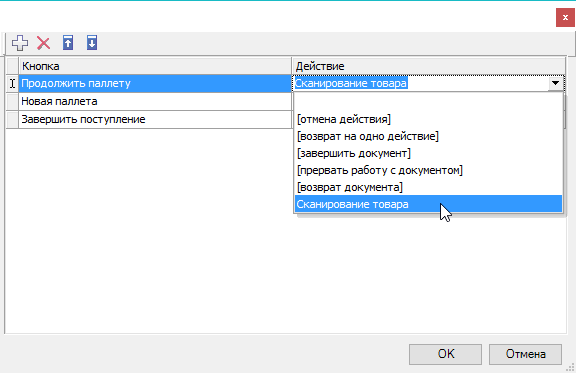Click the Сканирование товара combo text field
This screenshot has width=576, height=373.
(x=421, y=83)
